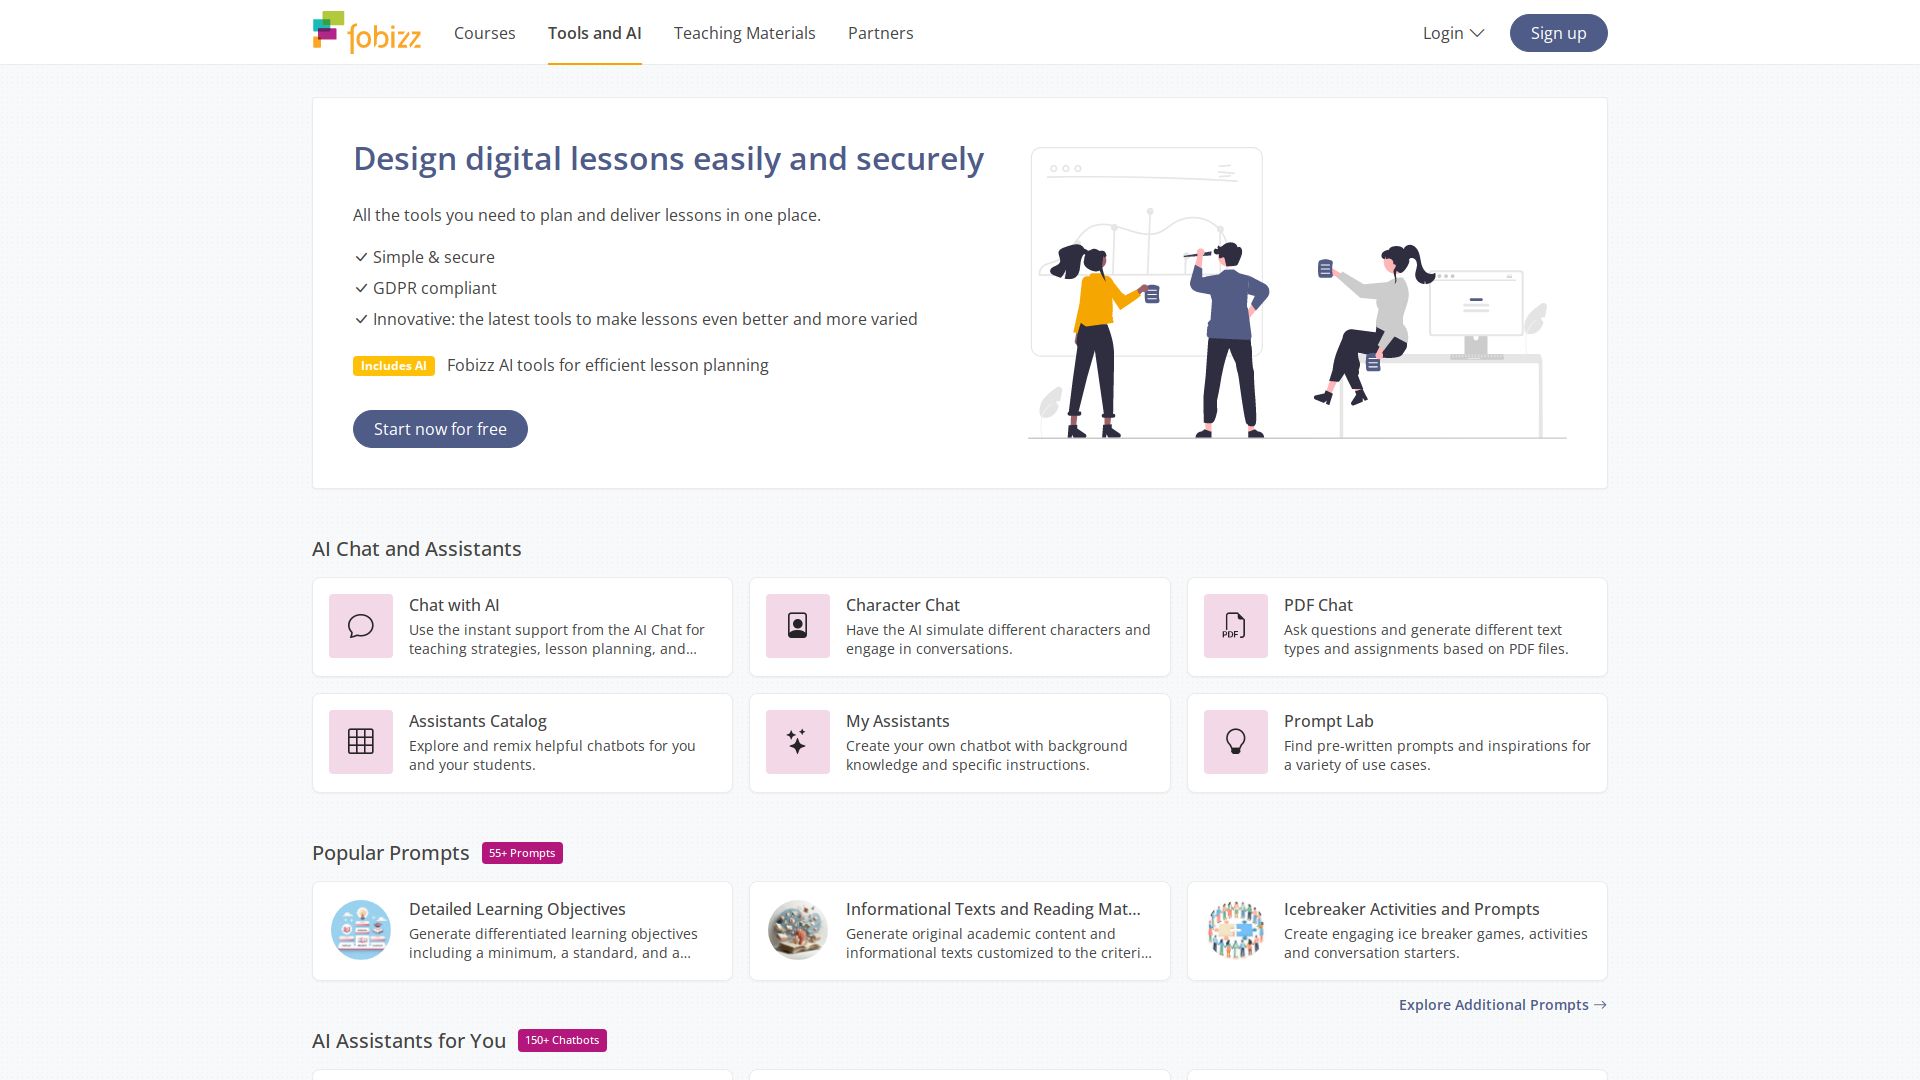Click the PDF Chat file icon
This screenshot has width=1920, height=1080.
1235,626
